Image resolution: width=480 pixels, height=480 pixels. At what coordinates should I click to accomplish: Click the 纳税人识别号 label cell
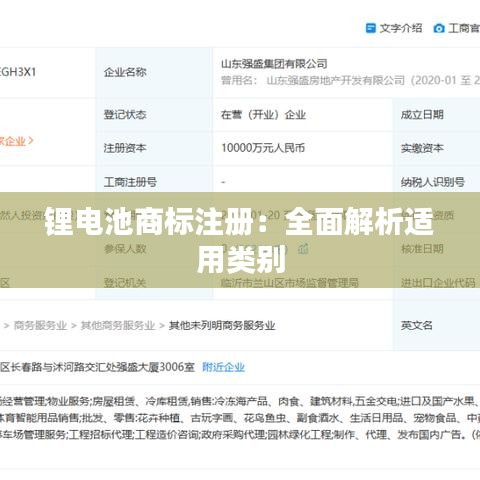coord(437,182)
